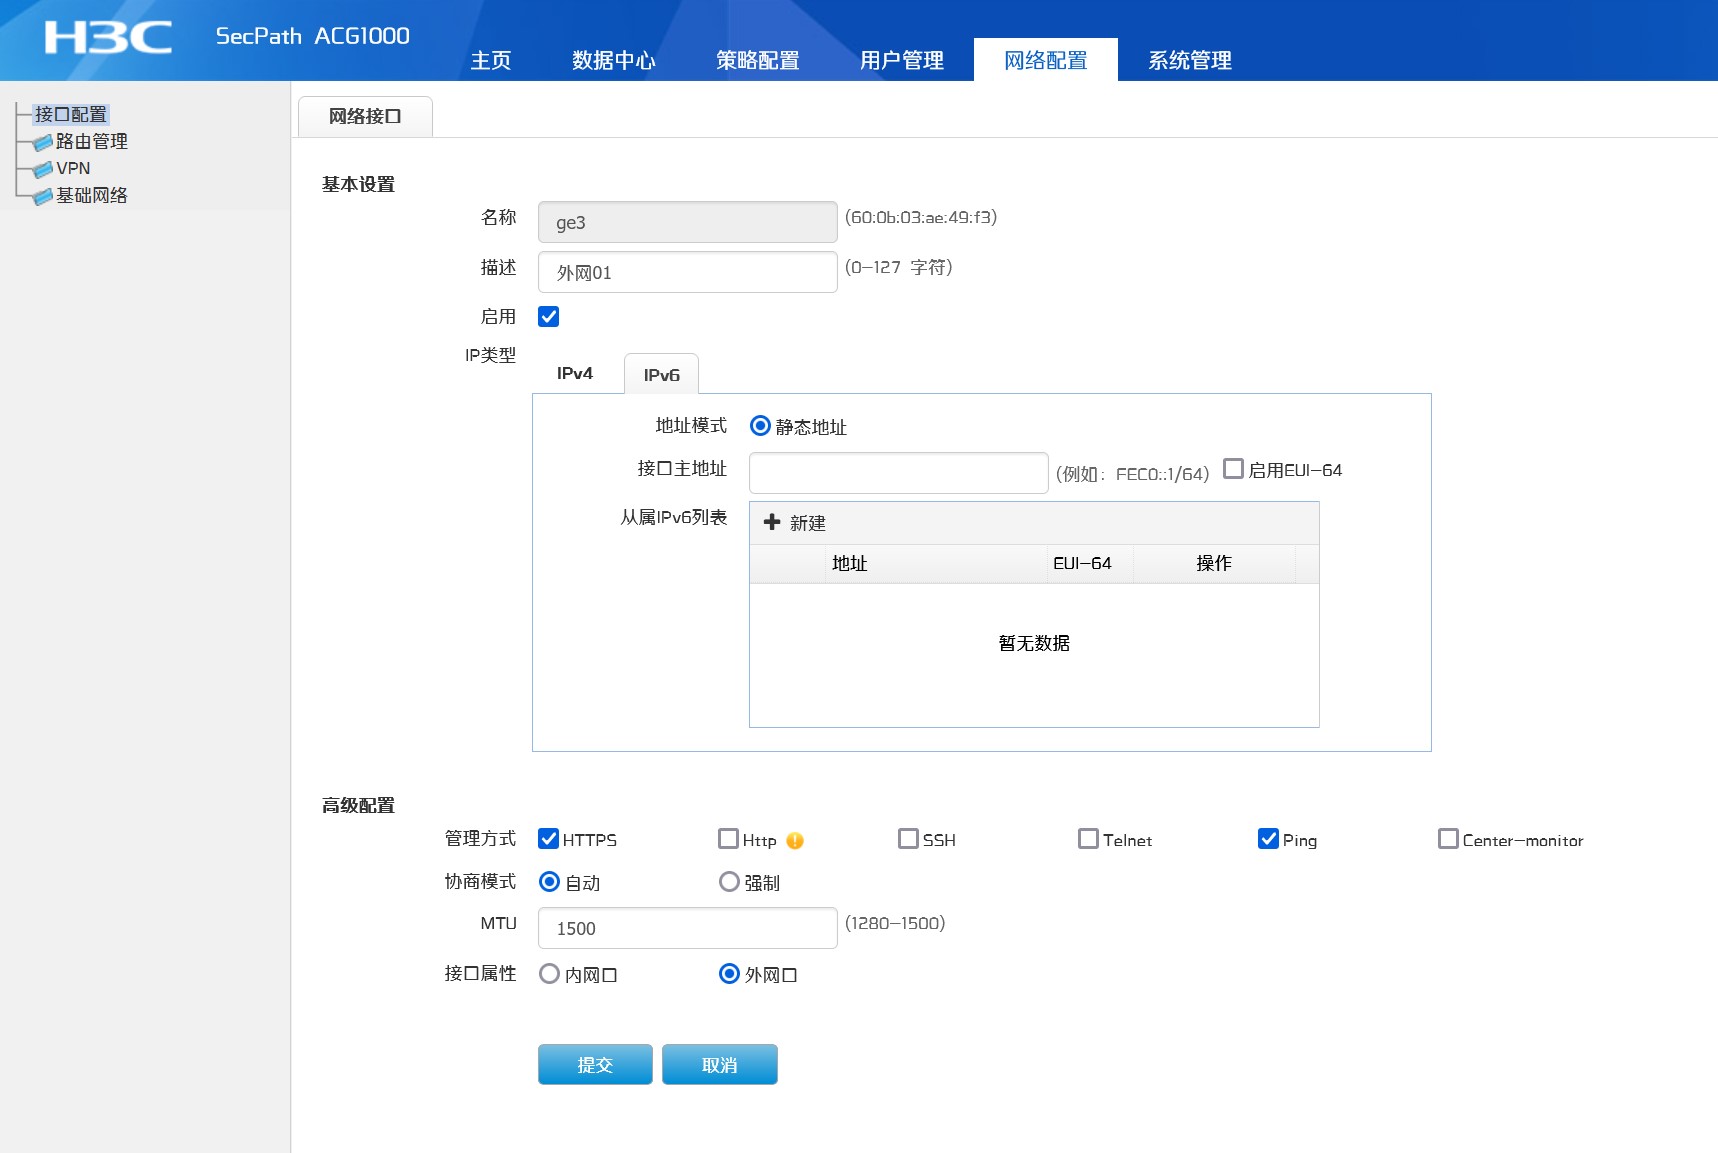Select 内网口 interface attribute
Screen dimensions: 1718x1153
tap(549, 974)
